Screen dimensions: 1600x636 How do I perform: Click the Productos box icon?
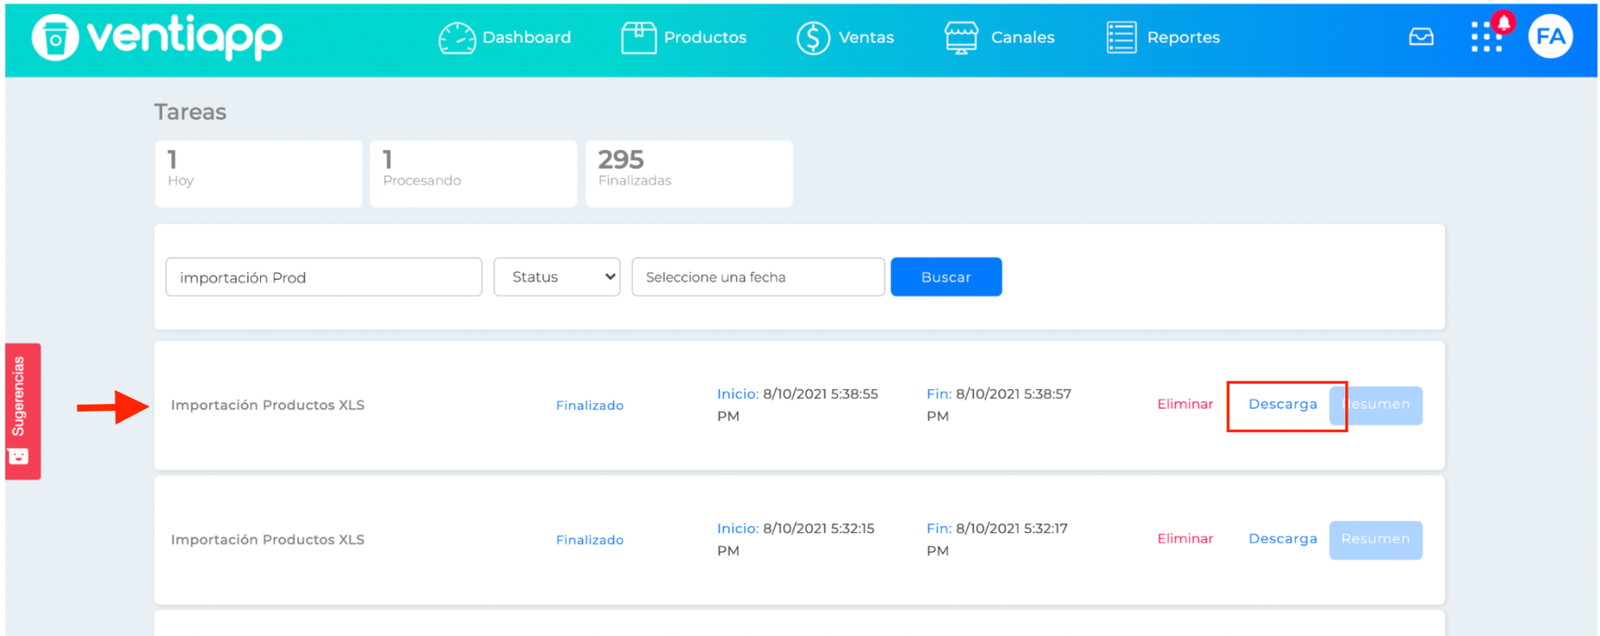pyautogui.click(x=638, y=38)
